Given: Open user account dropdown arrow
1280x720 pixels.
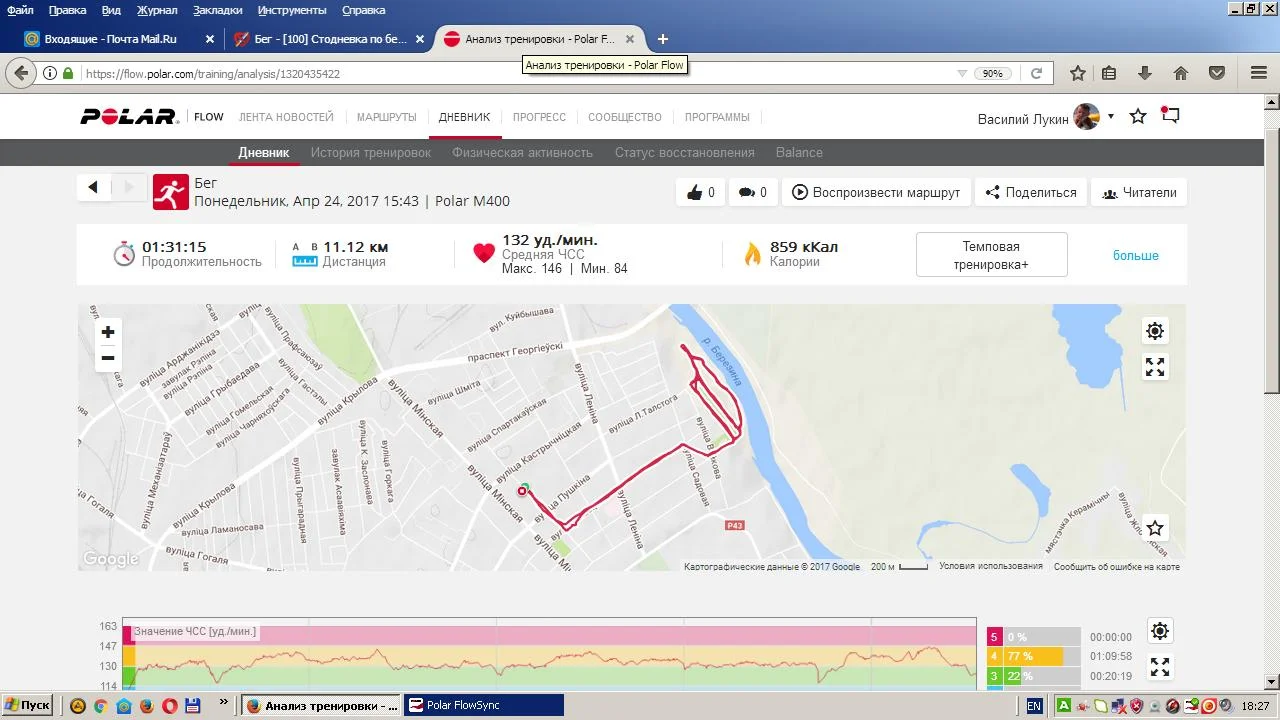Looking at the screenshot, I should coord(1110,117).
